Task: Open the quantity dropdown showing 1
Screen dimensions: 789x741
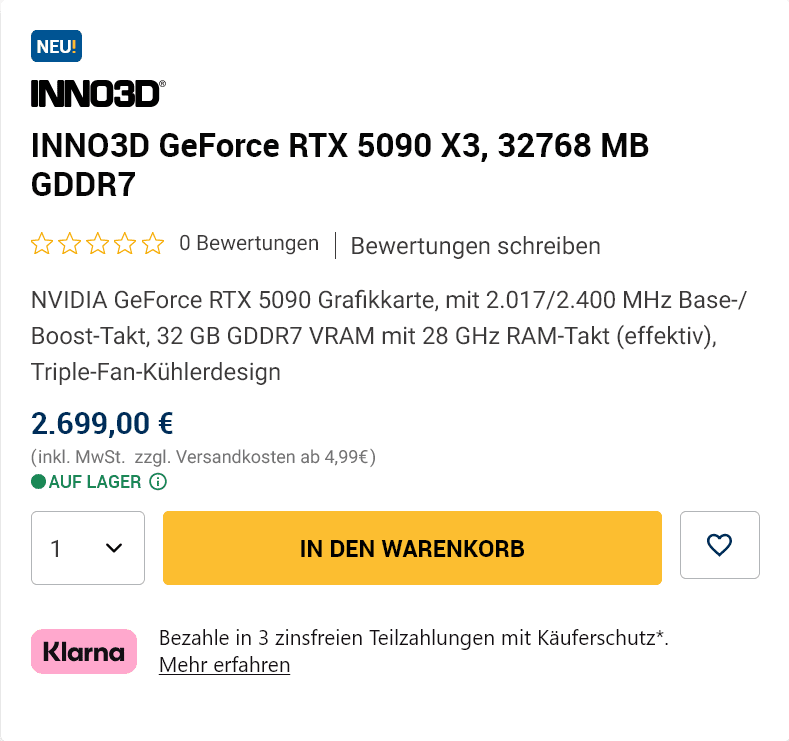Action: (88, 548)
